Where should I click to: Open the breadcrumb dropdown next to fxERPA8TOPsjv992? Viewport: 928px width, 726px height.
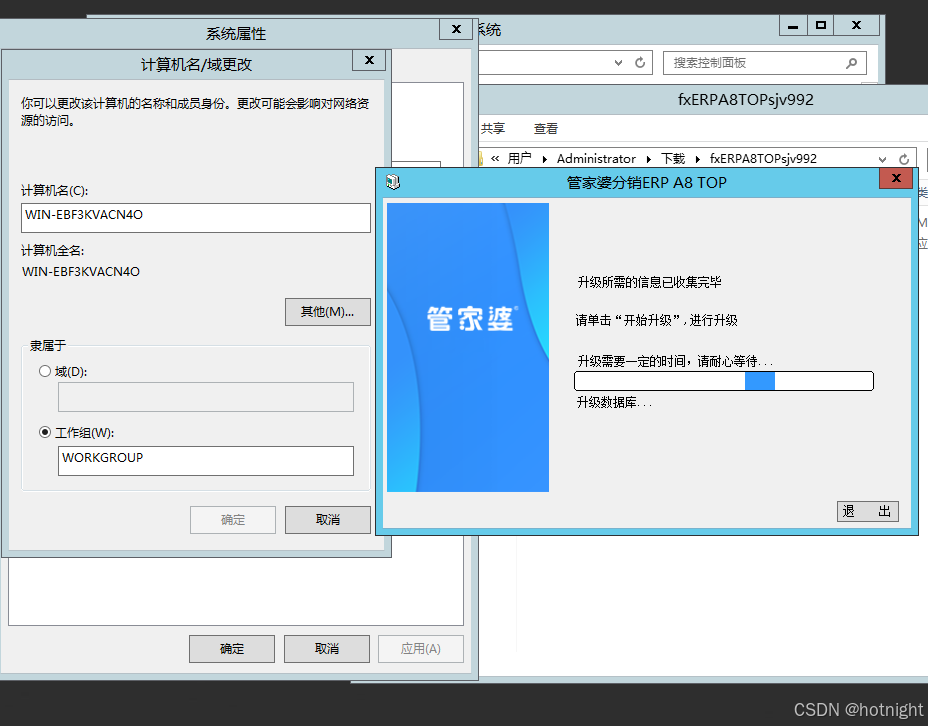pos(882,158)
